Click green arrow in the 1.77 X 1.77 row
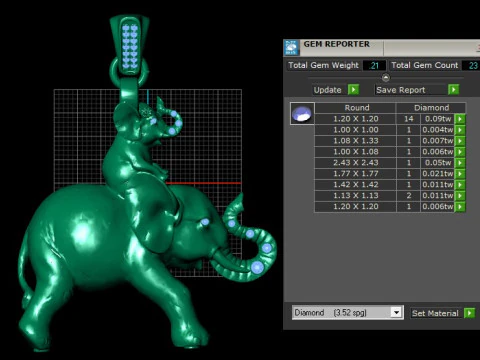 pos(460,174)
